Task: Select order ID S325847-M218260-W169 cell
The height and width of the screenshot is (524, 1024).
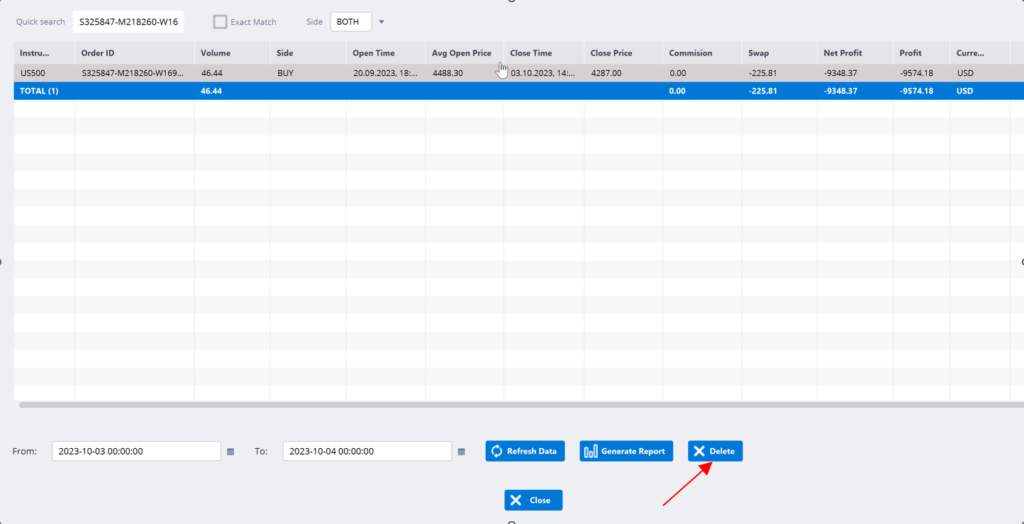Action: pyautogui.click(x=135, y=73)
